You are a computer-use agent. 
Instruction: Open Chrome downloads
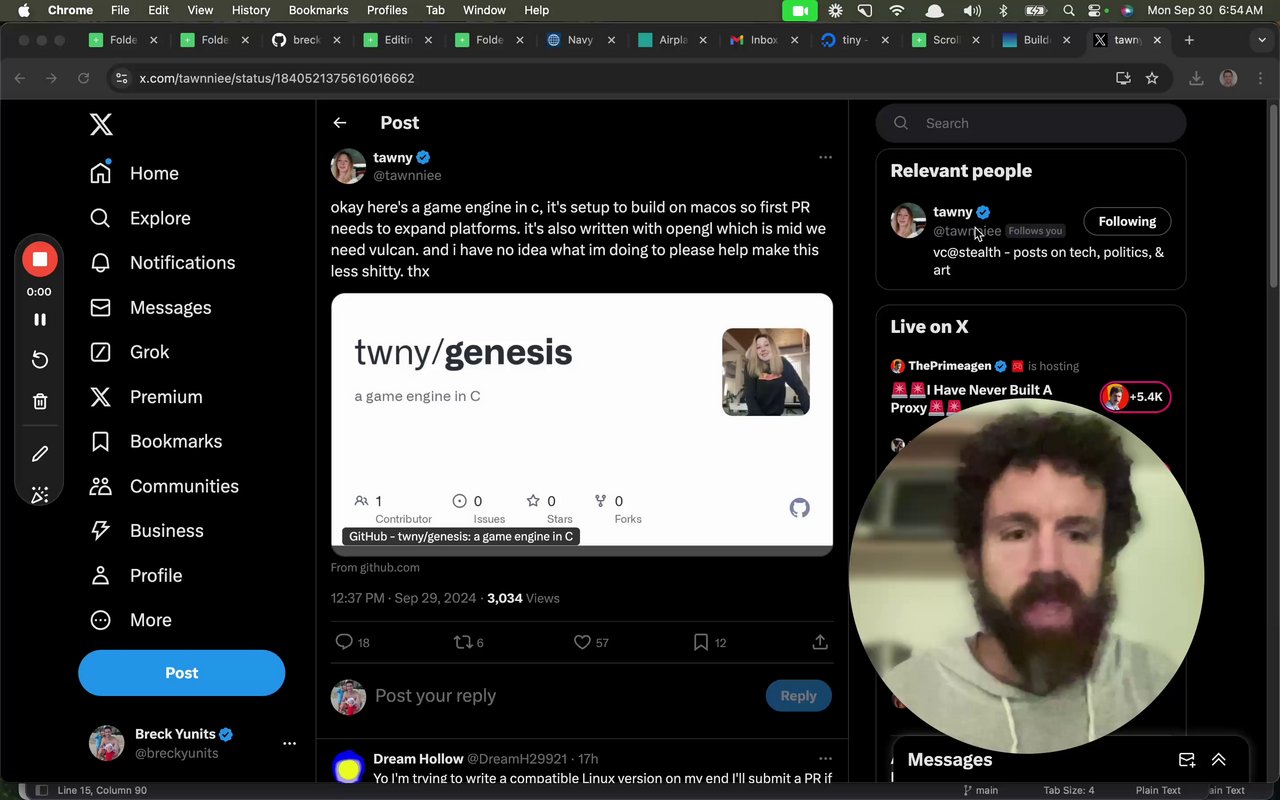point(1196,78)
